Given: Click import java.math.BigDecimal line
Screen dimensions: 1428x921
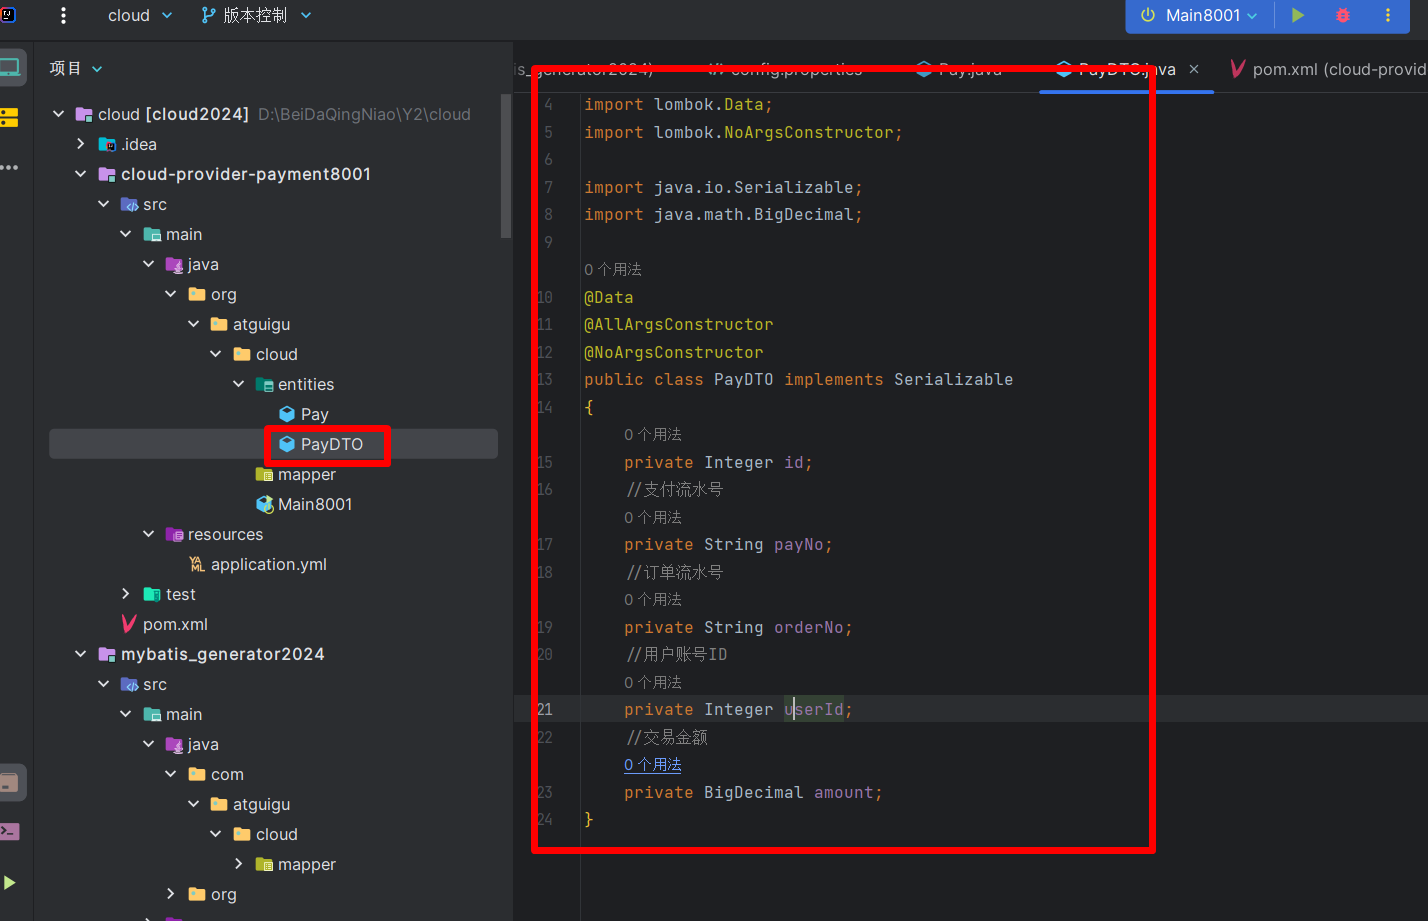Looking at the screenshot, I should tap(723, 215).
